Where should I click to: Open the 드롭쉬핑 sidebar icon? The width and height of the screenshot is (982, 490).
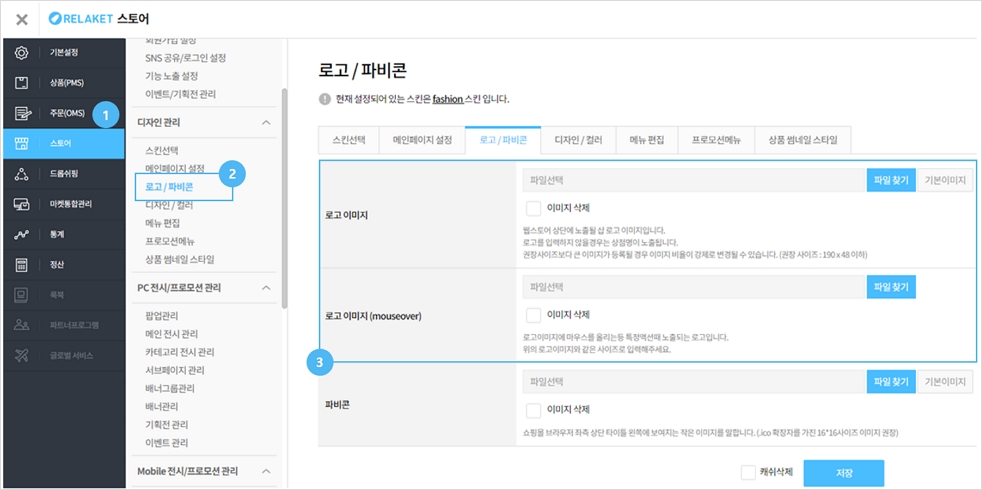(21, 174)
